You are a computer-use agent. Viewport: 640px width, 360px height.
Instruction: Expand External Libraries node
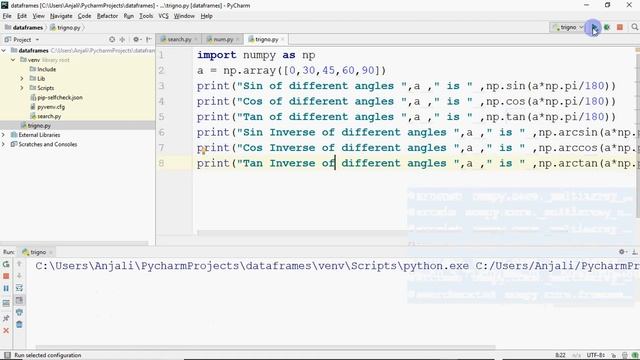[4, 135]
